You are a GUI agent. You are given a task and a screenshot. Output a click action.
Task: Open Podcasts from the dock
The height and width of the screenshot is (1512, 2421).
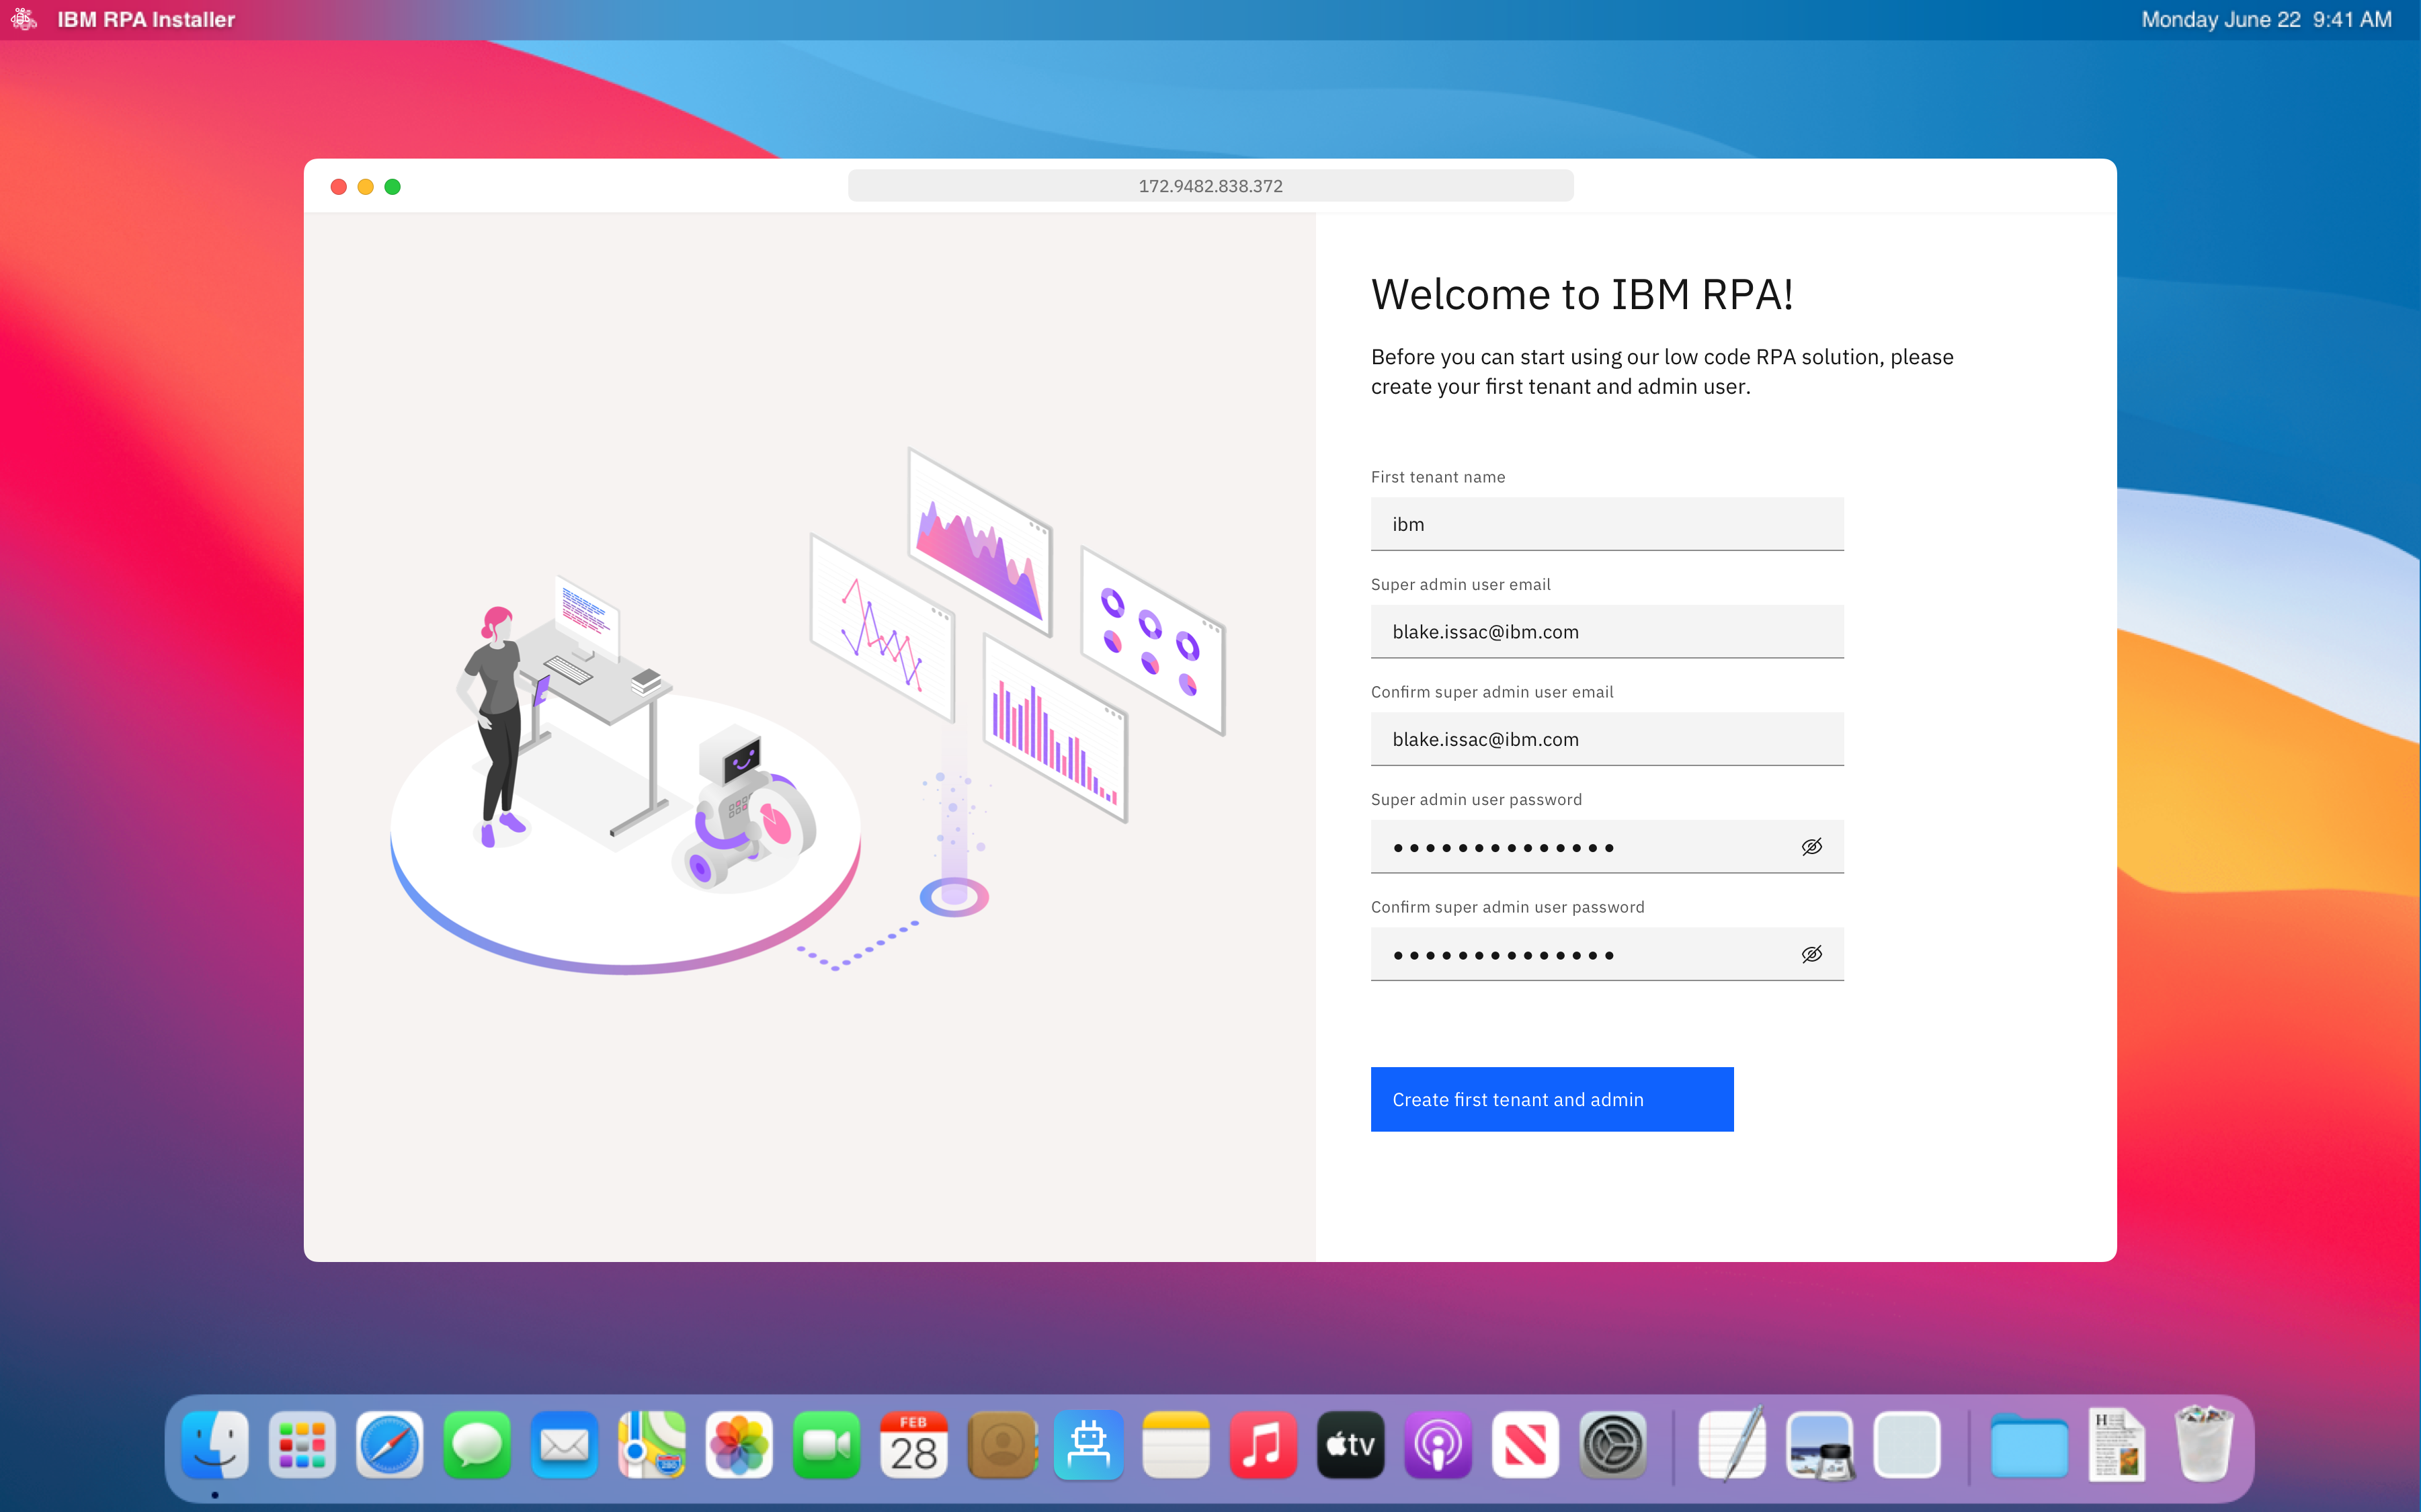[1438, 1444]
